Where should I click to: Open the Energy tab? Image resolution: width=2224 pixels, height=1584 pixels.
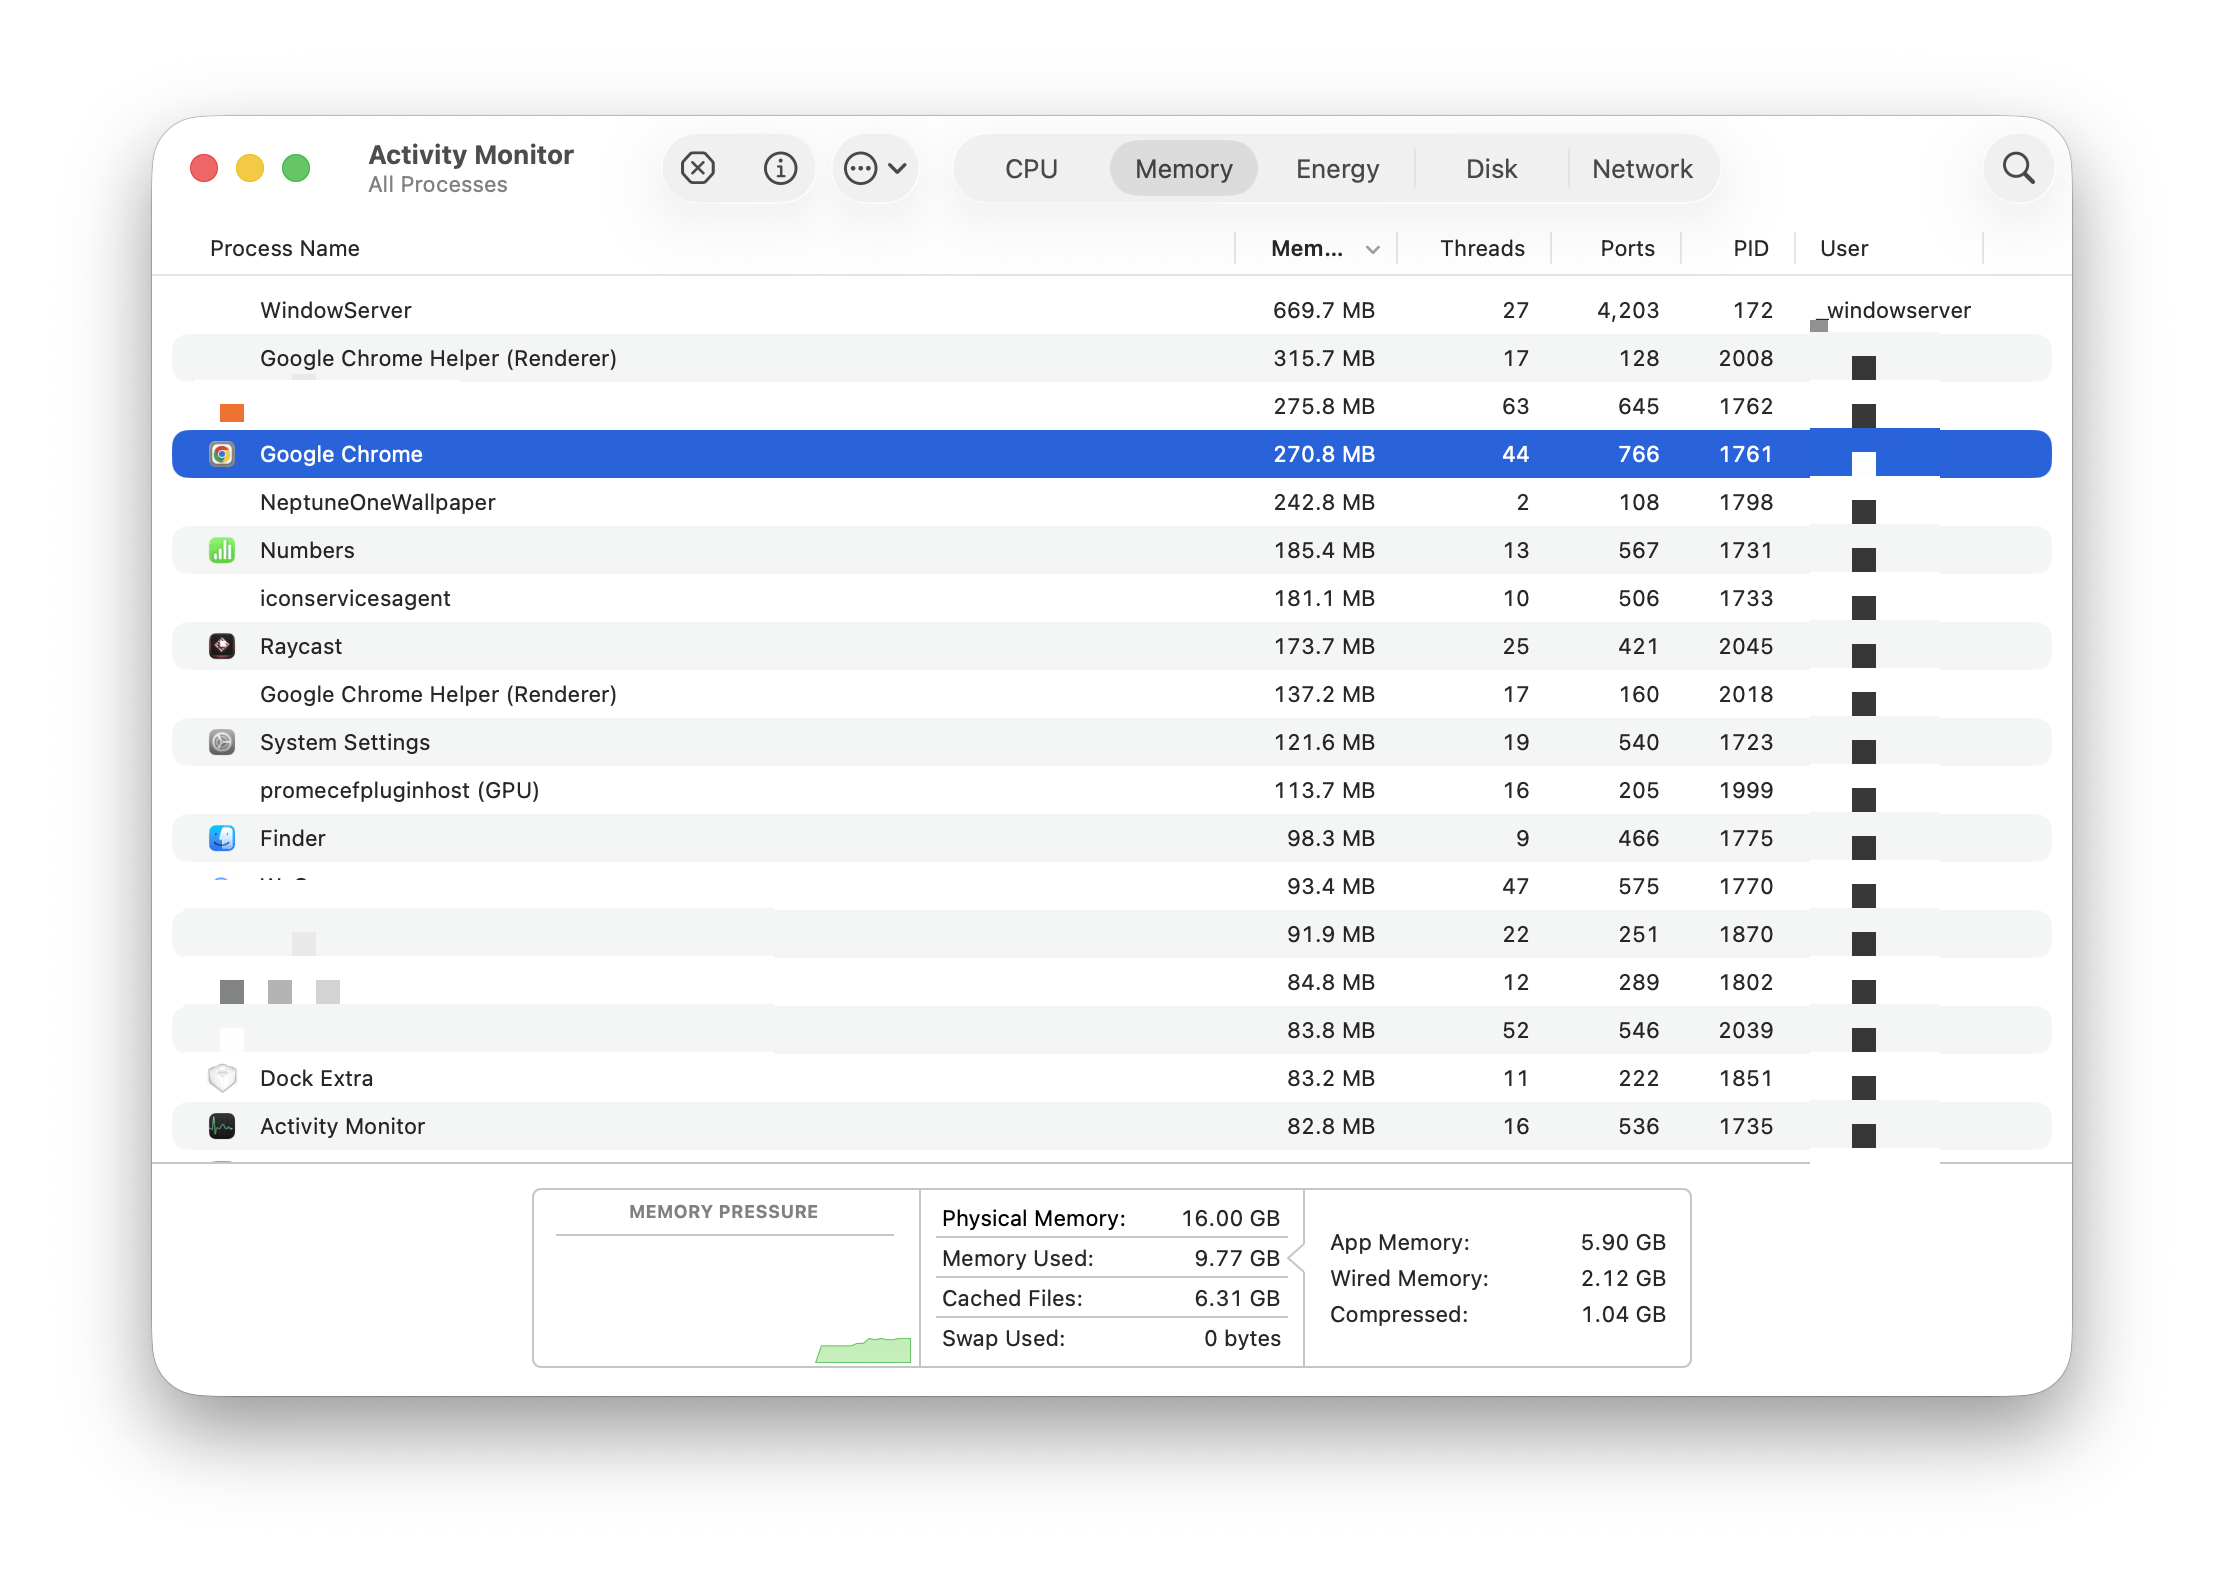[x=1337, y=169]
